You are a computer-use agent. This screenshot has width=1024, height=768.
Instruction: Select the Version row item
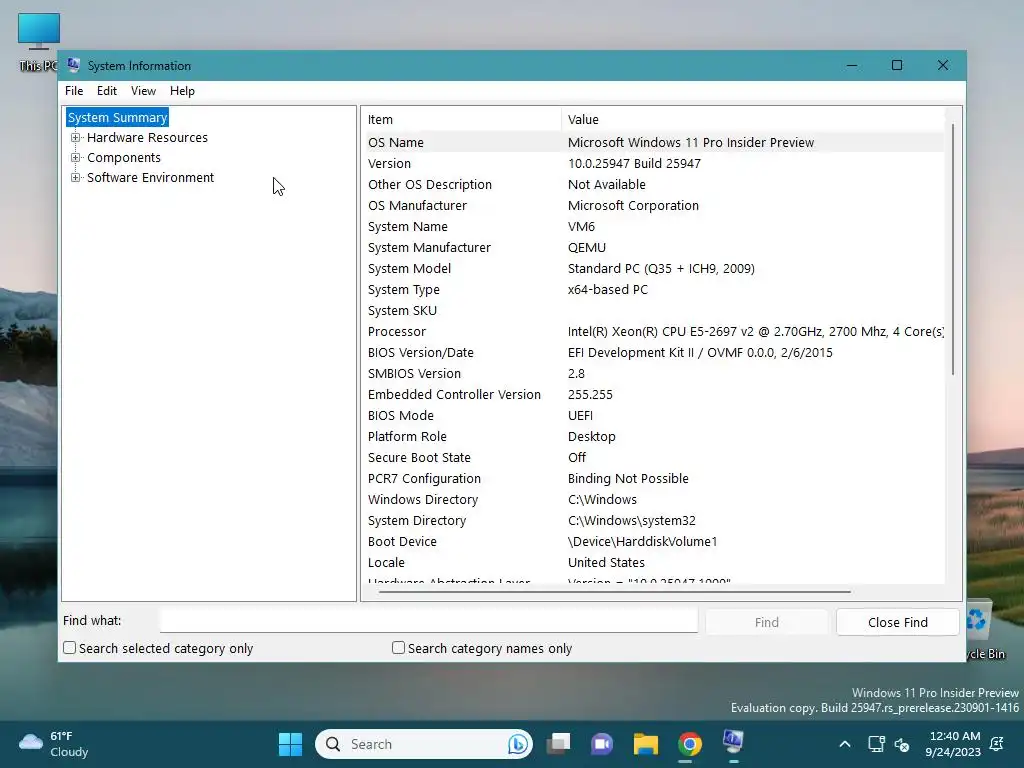654,164
